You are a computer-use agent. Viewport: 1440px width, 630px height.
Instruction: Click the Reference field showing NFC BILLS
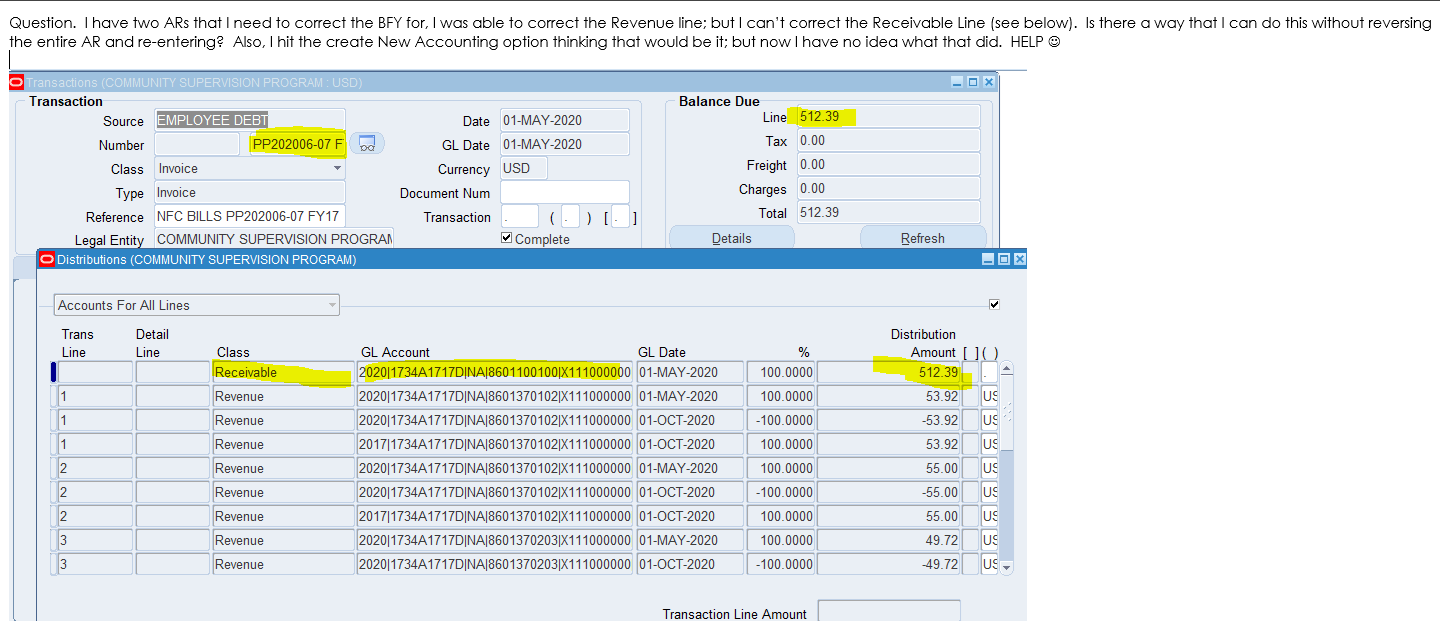pyautogui.click(x=249, y=214)
